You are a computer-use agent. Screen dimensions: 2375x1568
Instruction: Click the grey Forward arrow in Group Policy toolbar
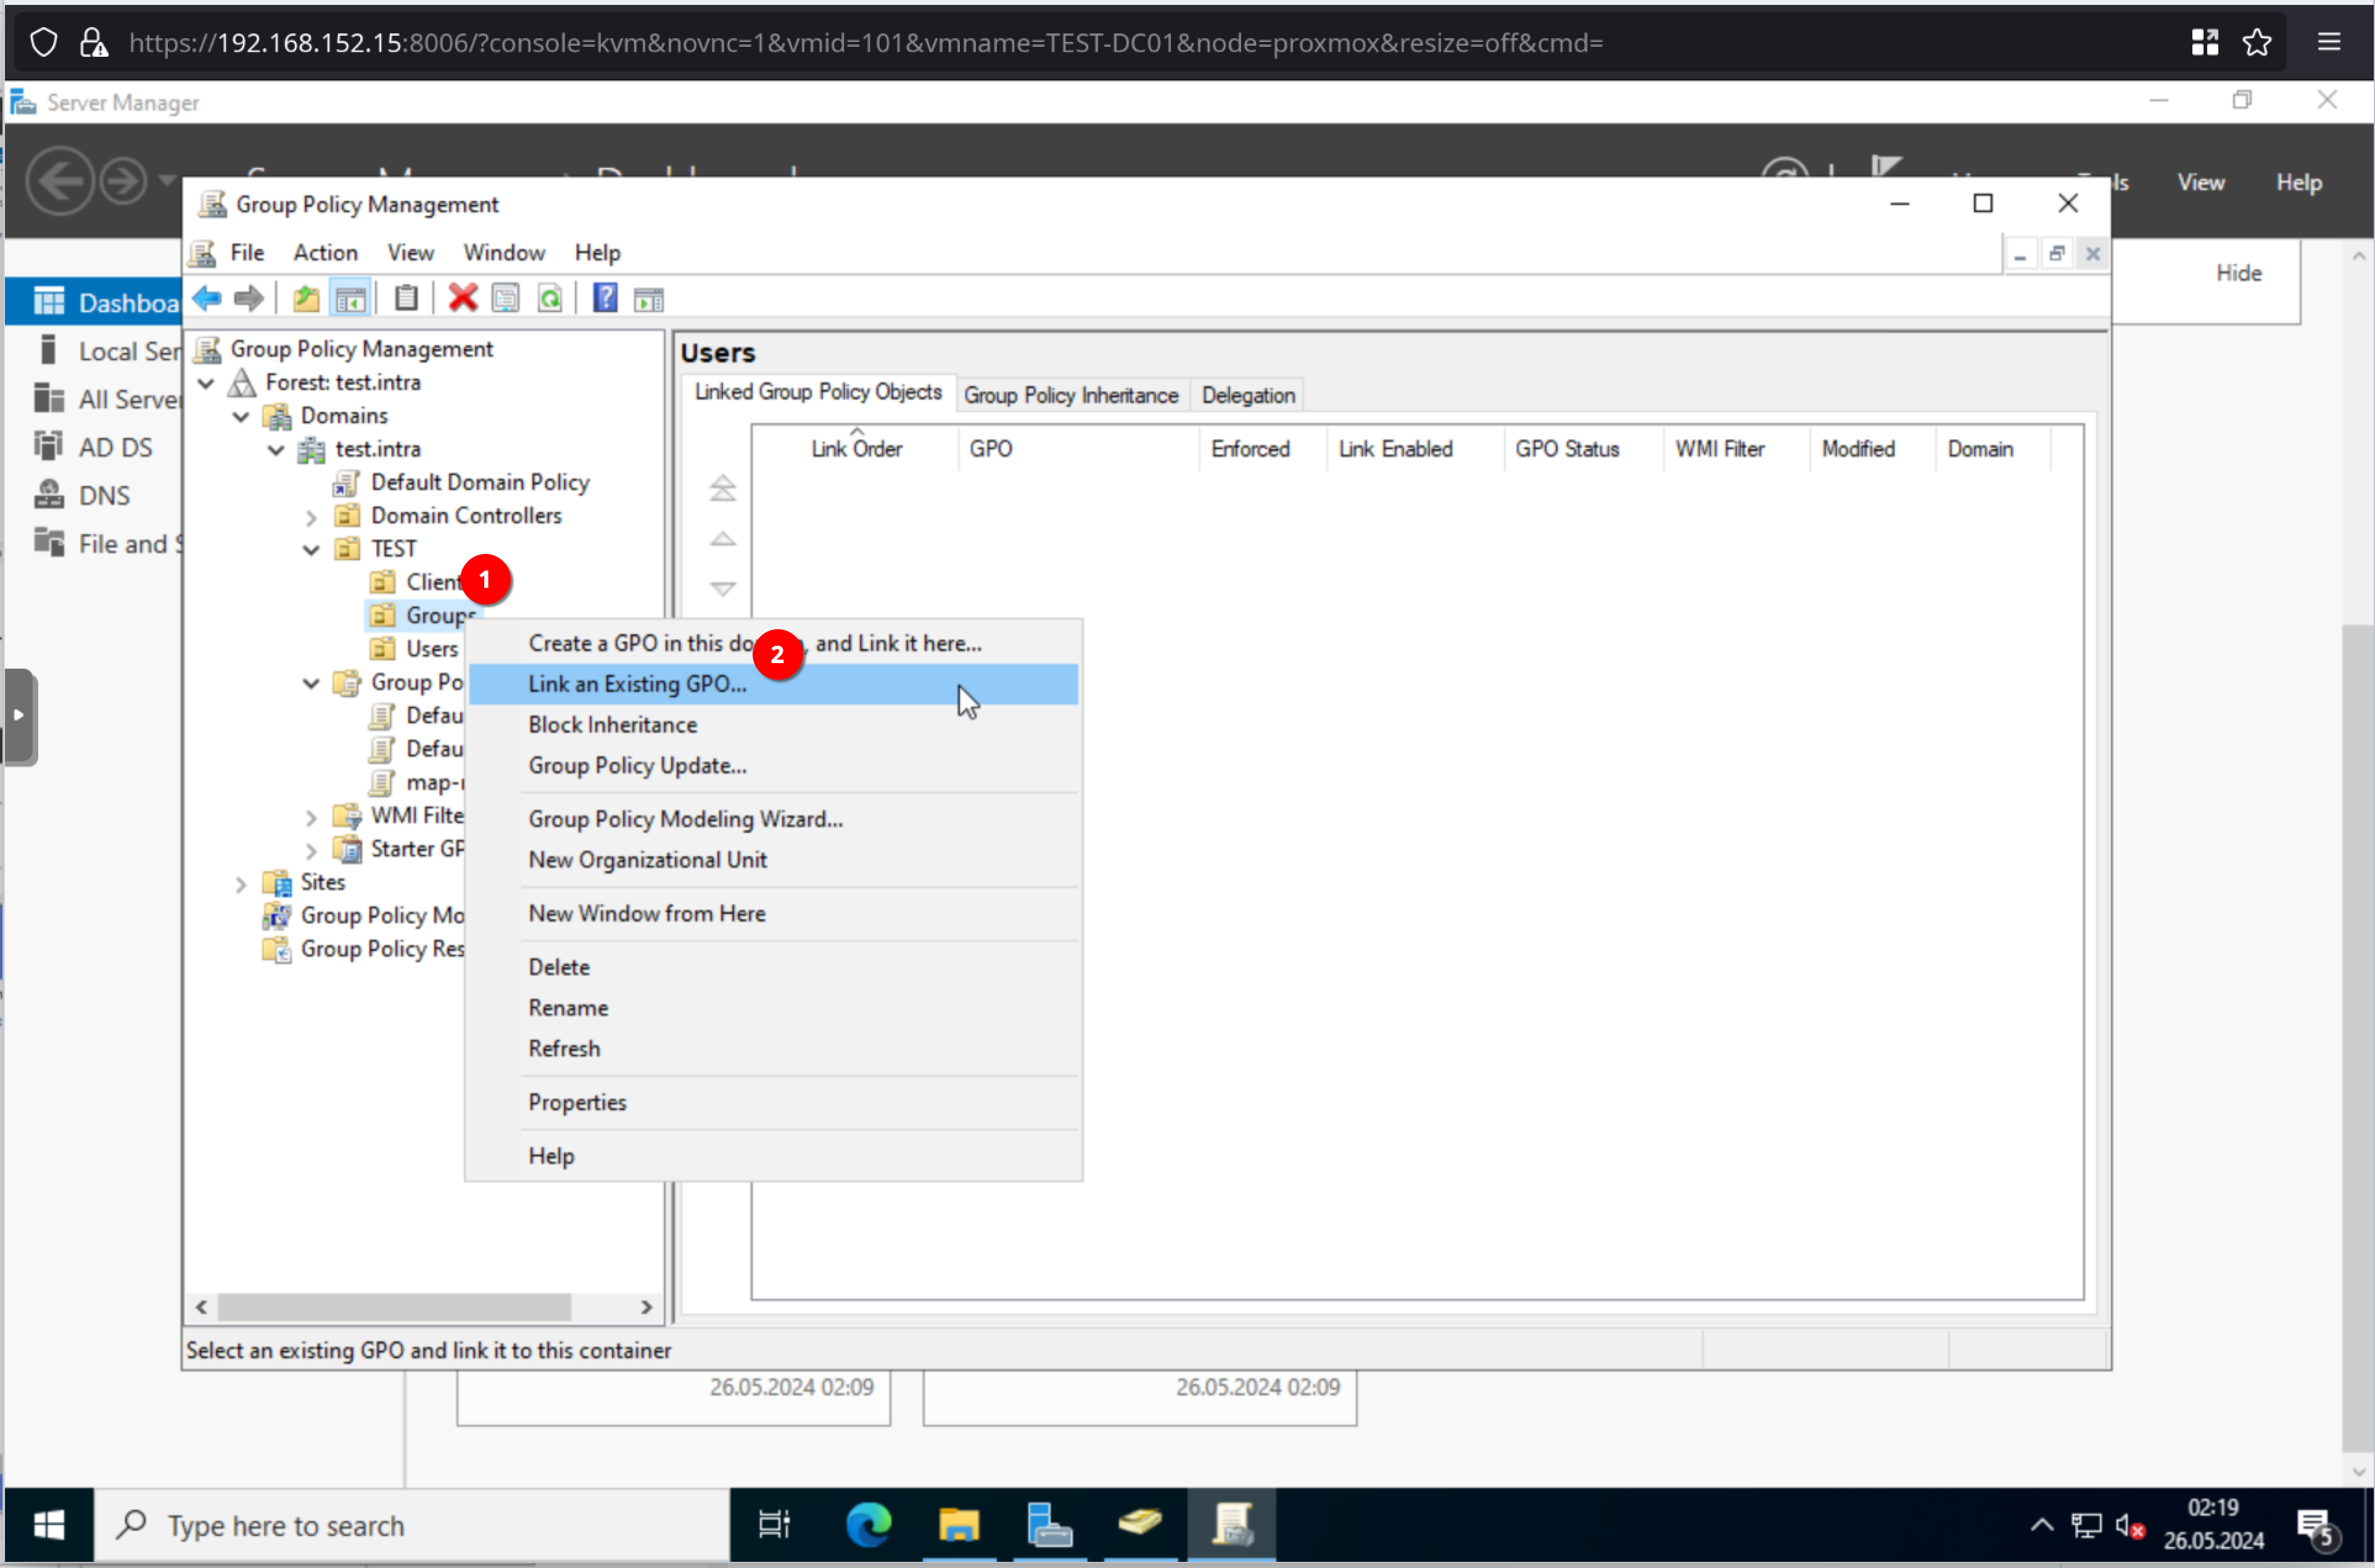click(248, 298)
